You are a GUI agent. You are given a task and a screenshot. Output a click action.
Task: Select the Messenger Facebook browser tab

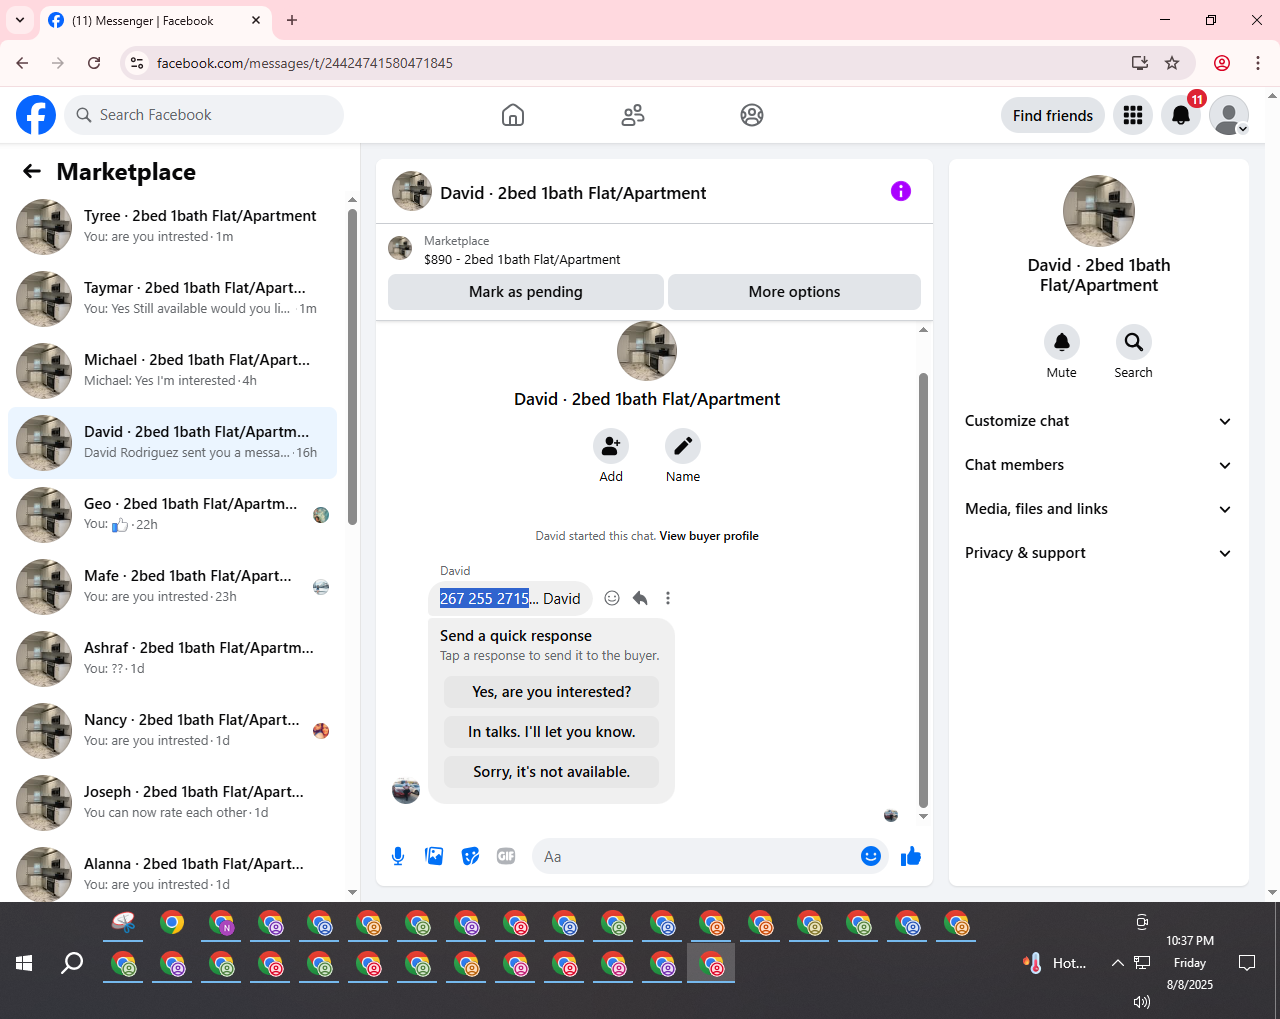click(x=156, y=20)
